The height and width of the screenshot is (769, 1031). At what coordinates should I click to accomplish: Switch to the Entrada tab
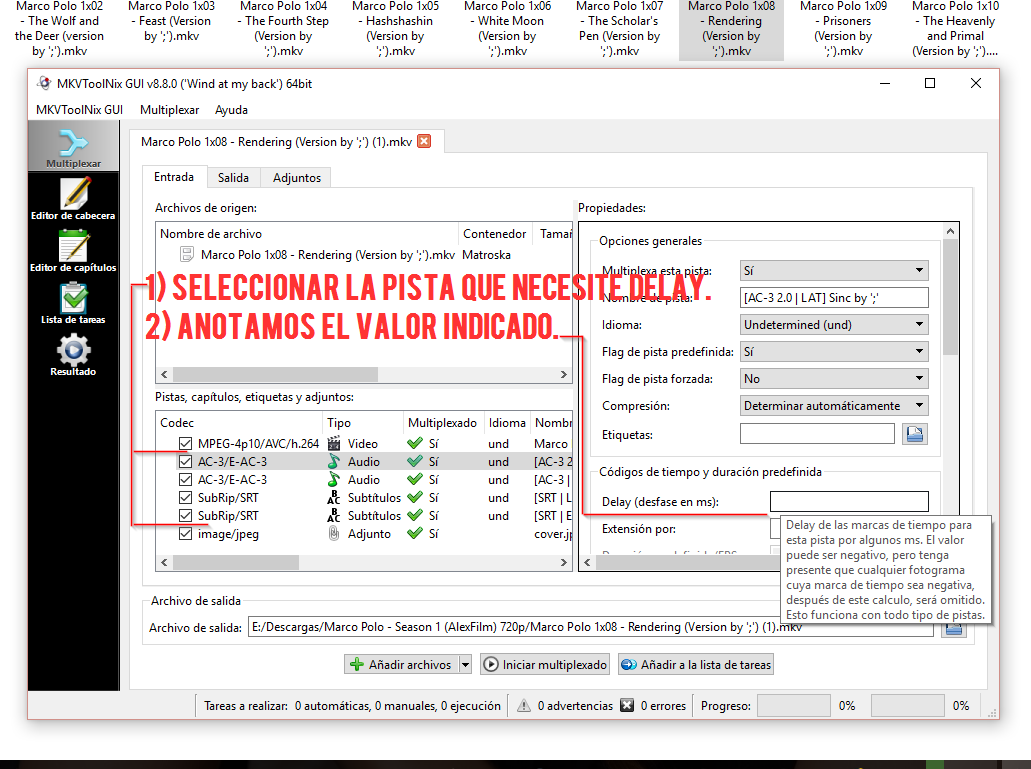click(x=174, y=177)
